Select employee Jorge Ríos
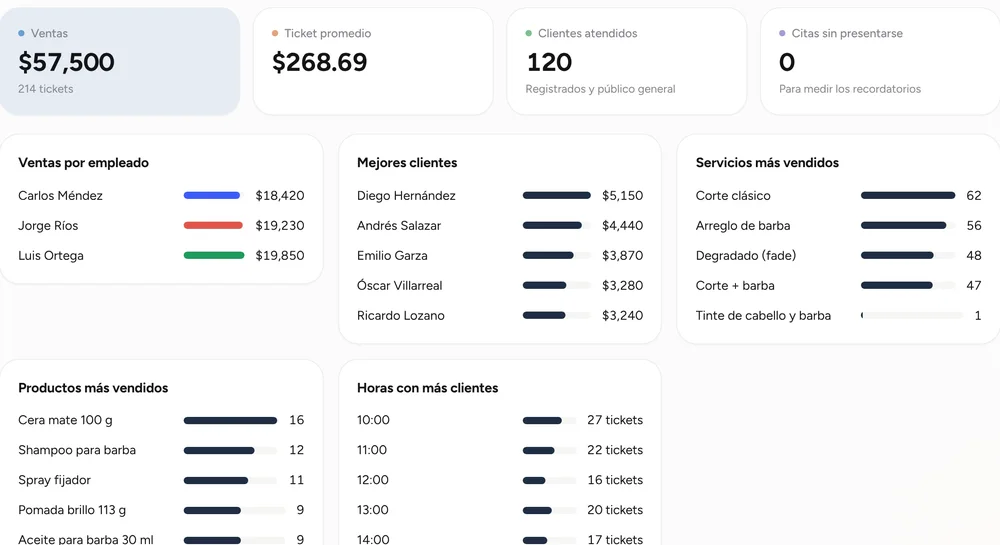Viewport: 1000px width, 545px height. 48,226
